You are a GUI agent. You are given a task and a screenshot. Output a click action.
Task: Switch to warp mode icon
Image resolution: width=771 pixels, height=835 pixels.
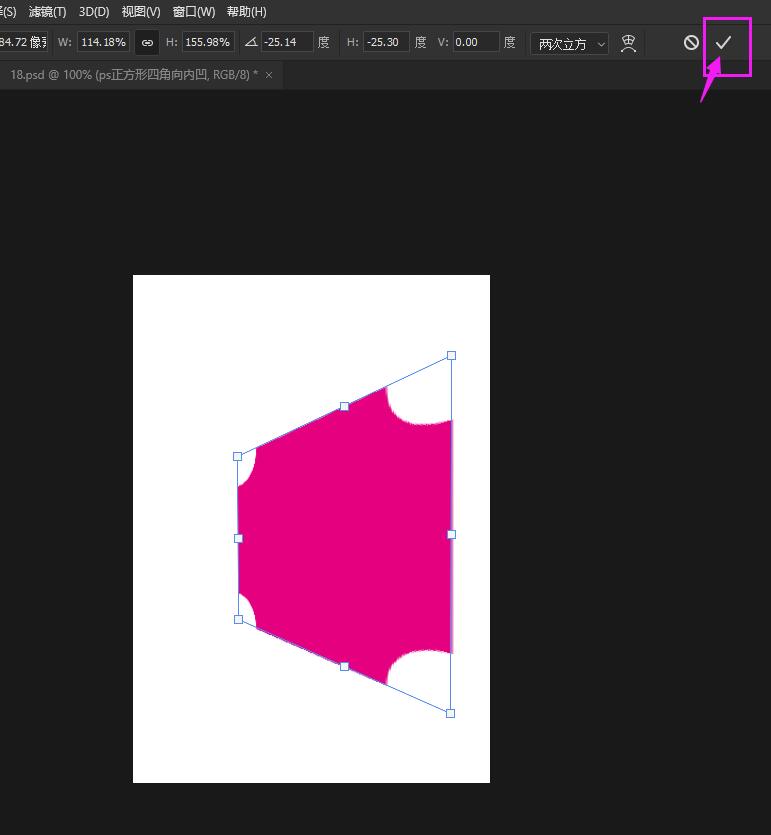(x=628, y=43)
